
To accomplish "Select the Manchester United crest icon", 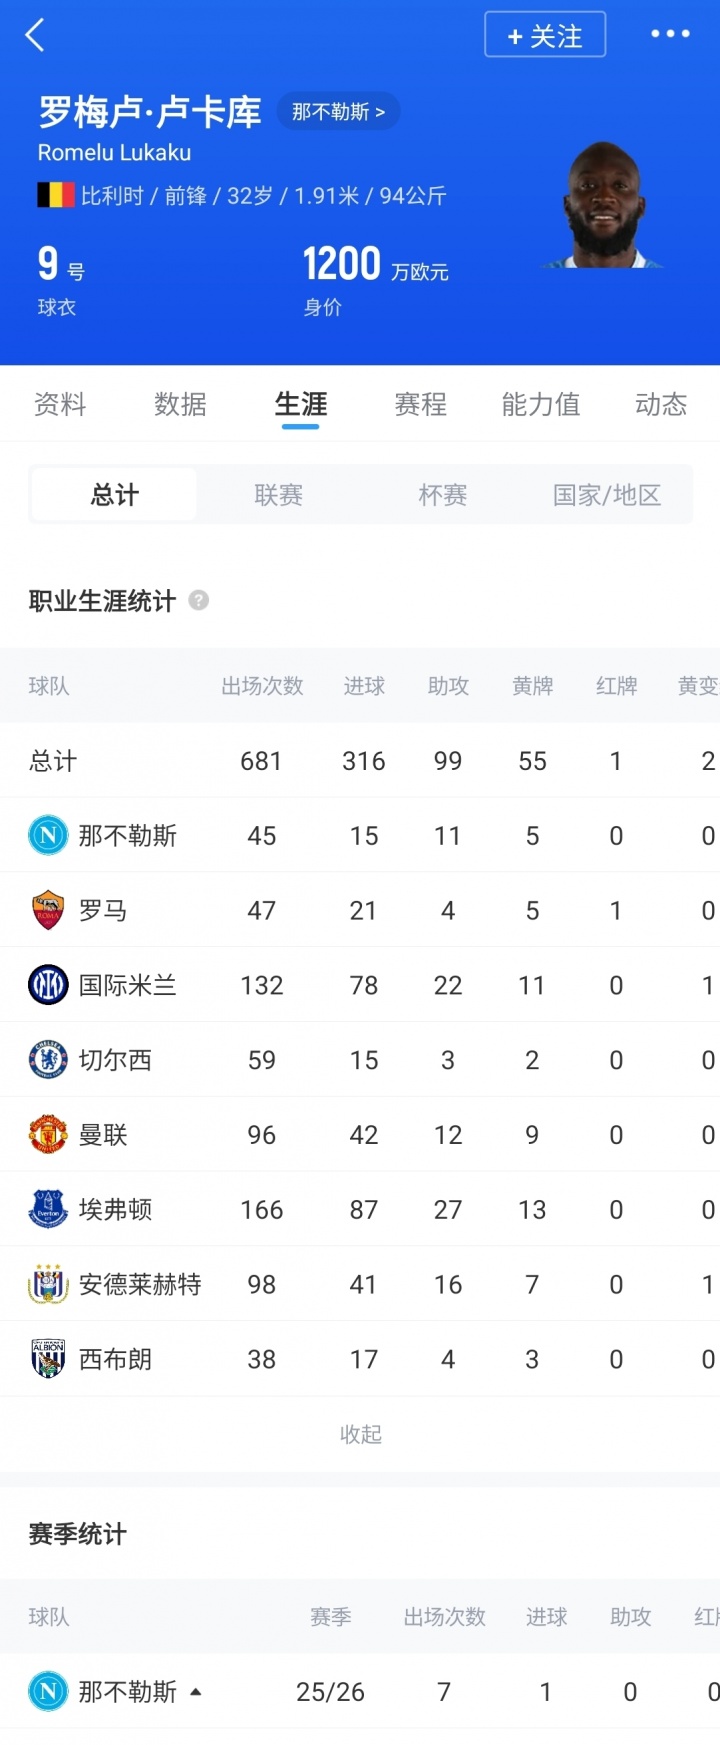I will (x=46, y=1134).
